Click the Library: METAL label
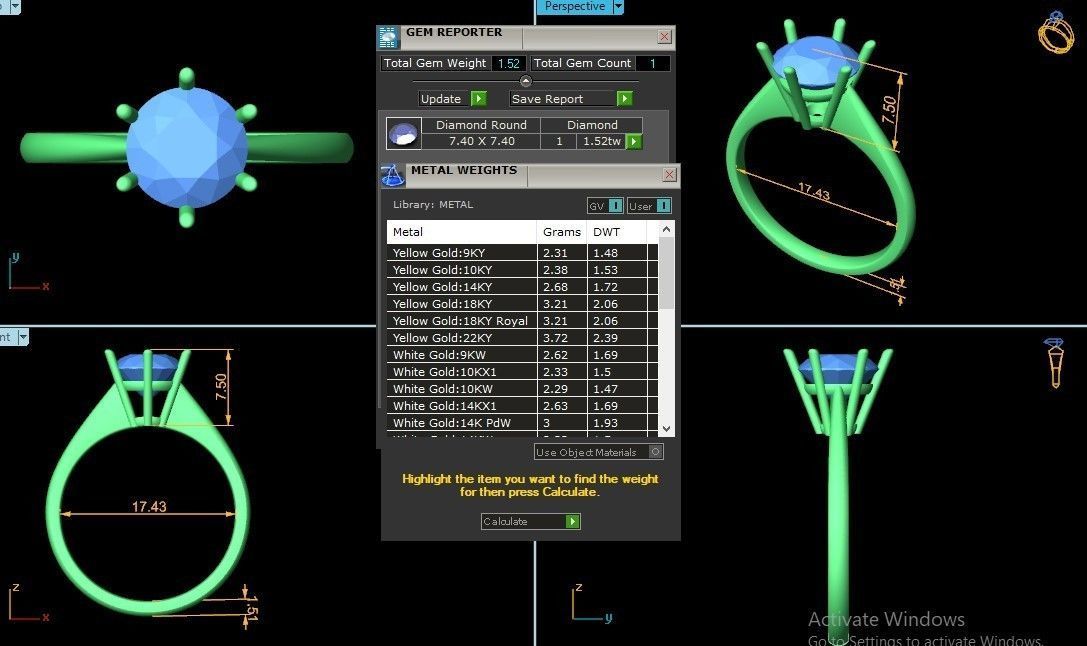The height and width of the screenshot is (646, 1087). (433, 204)
